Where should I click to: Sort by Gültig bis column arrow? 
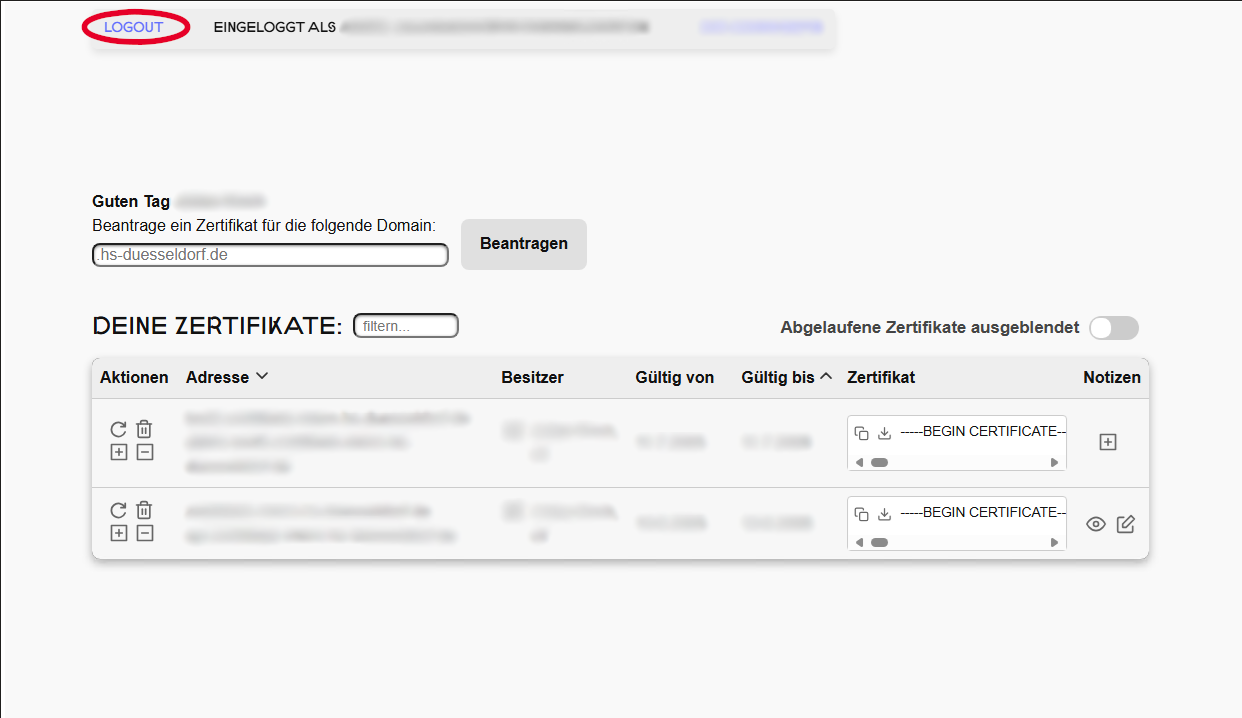pyautogui.click(x=826, y=377)
